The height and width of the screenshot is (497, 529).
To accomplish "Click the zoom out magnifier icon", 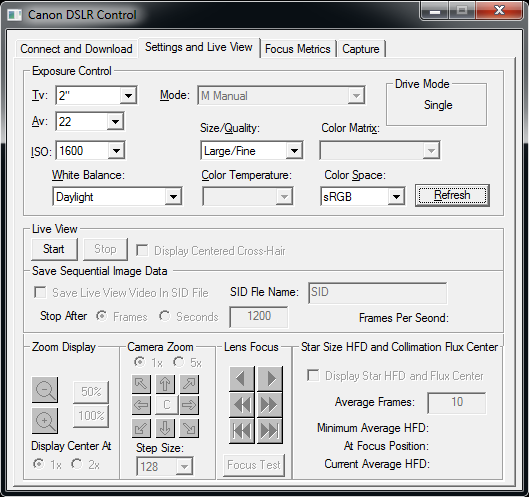I will coord(45,390).
